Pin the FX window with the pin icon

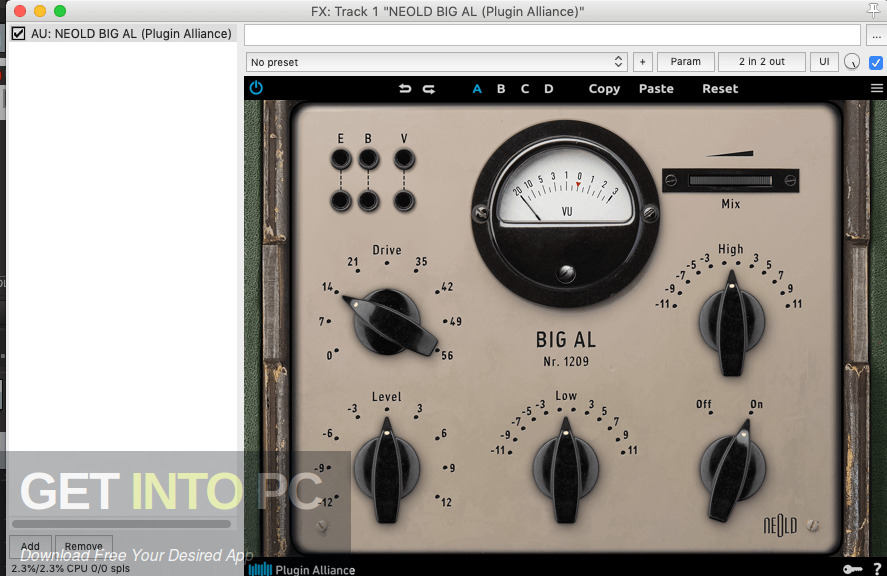tap(873, 10)
